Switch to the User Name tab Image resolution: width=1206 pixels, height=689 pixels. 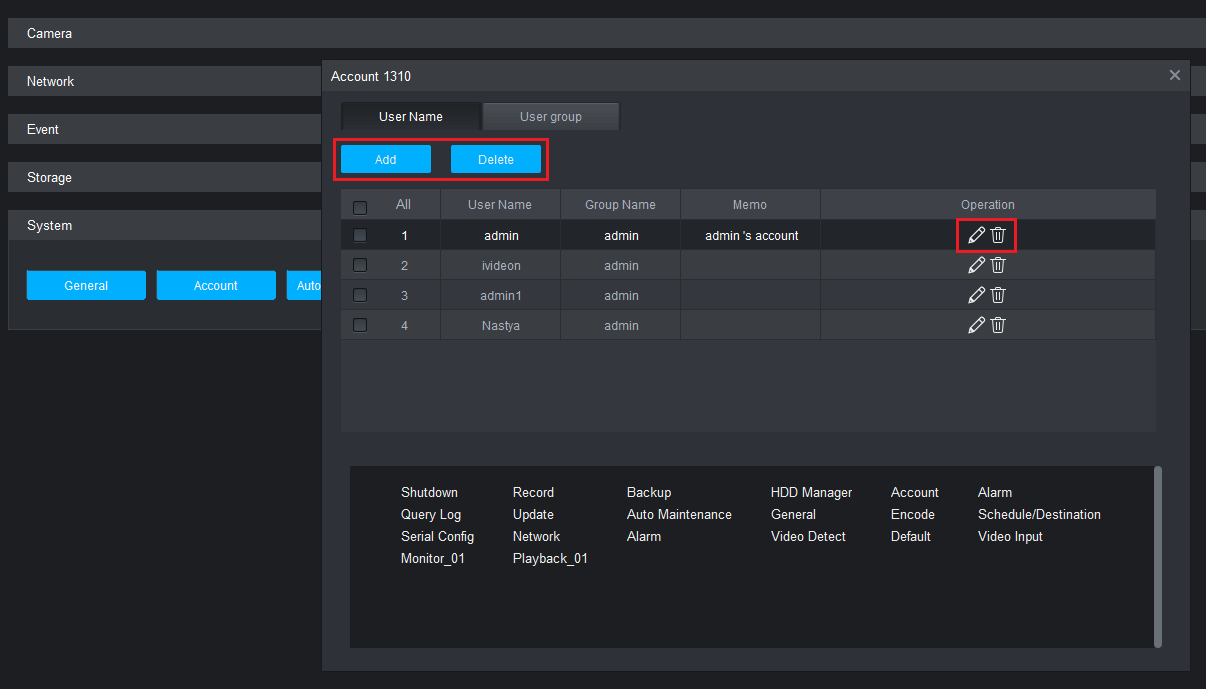pos(411,116)
